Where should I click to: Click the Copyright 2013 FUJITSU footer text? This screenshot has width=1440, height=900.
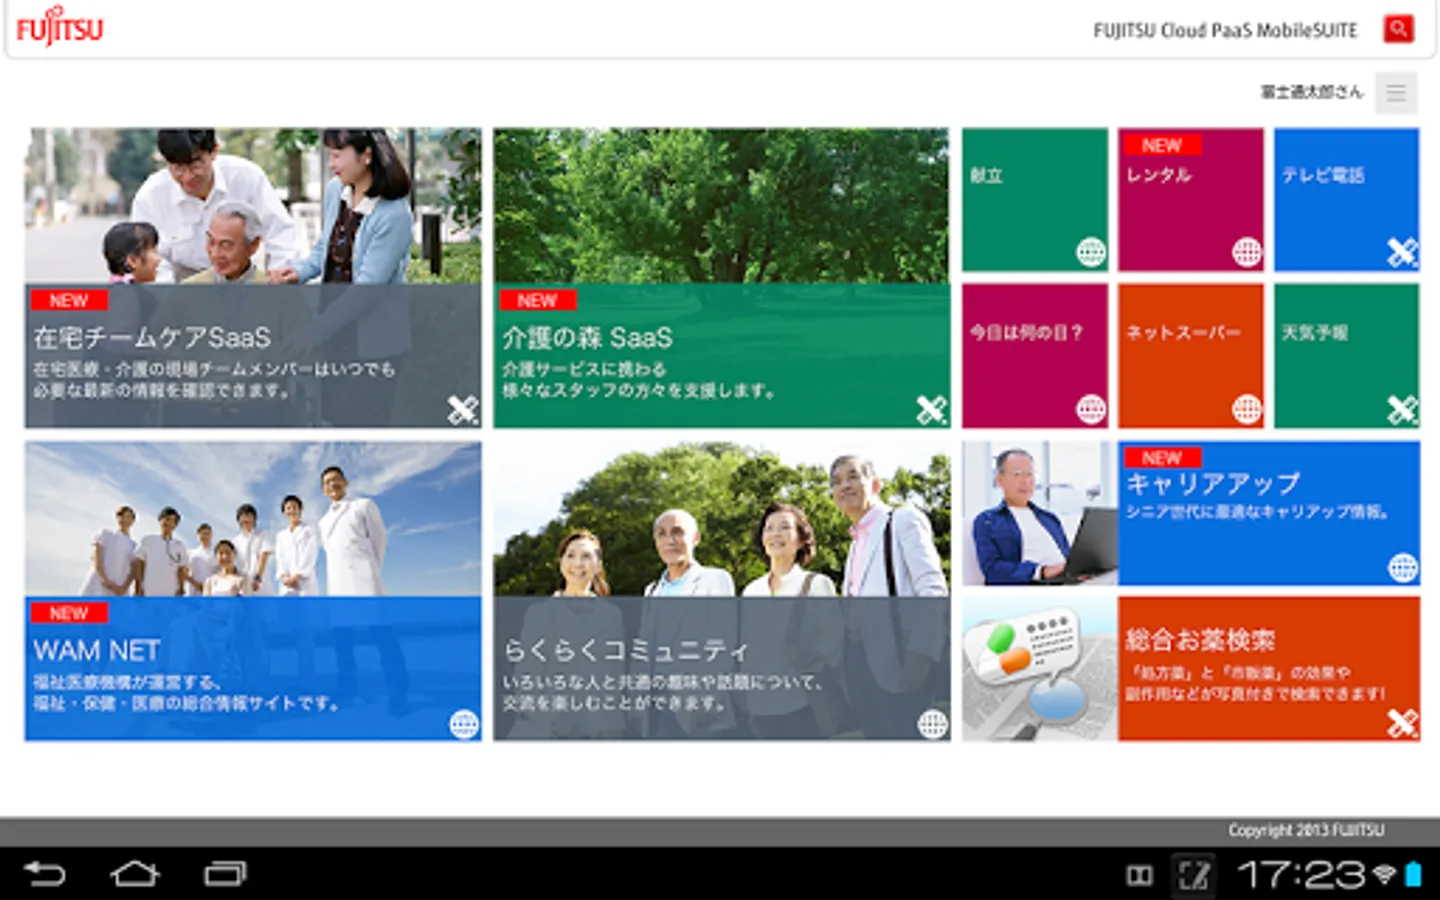(x=1307, y=830)
